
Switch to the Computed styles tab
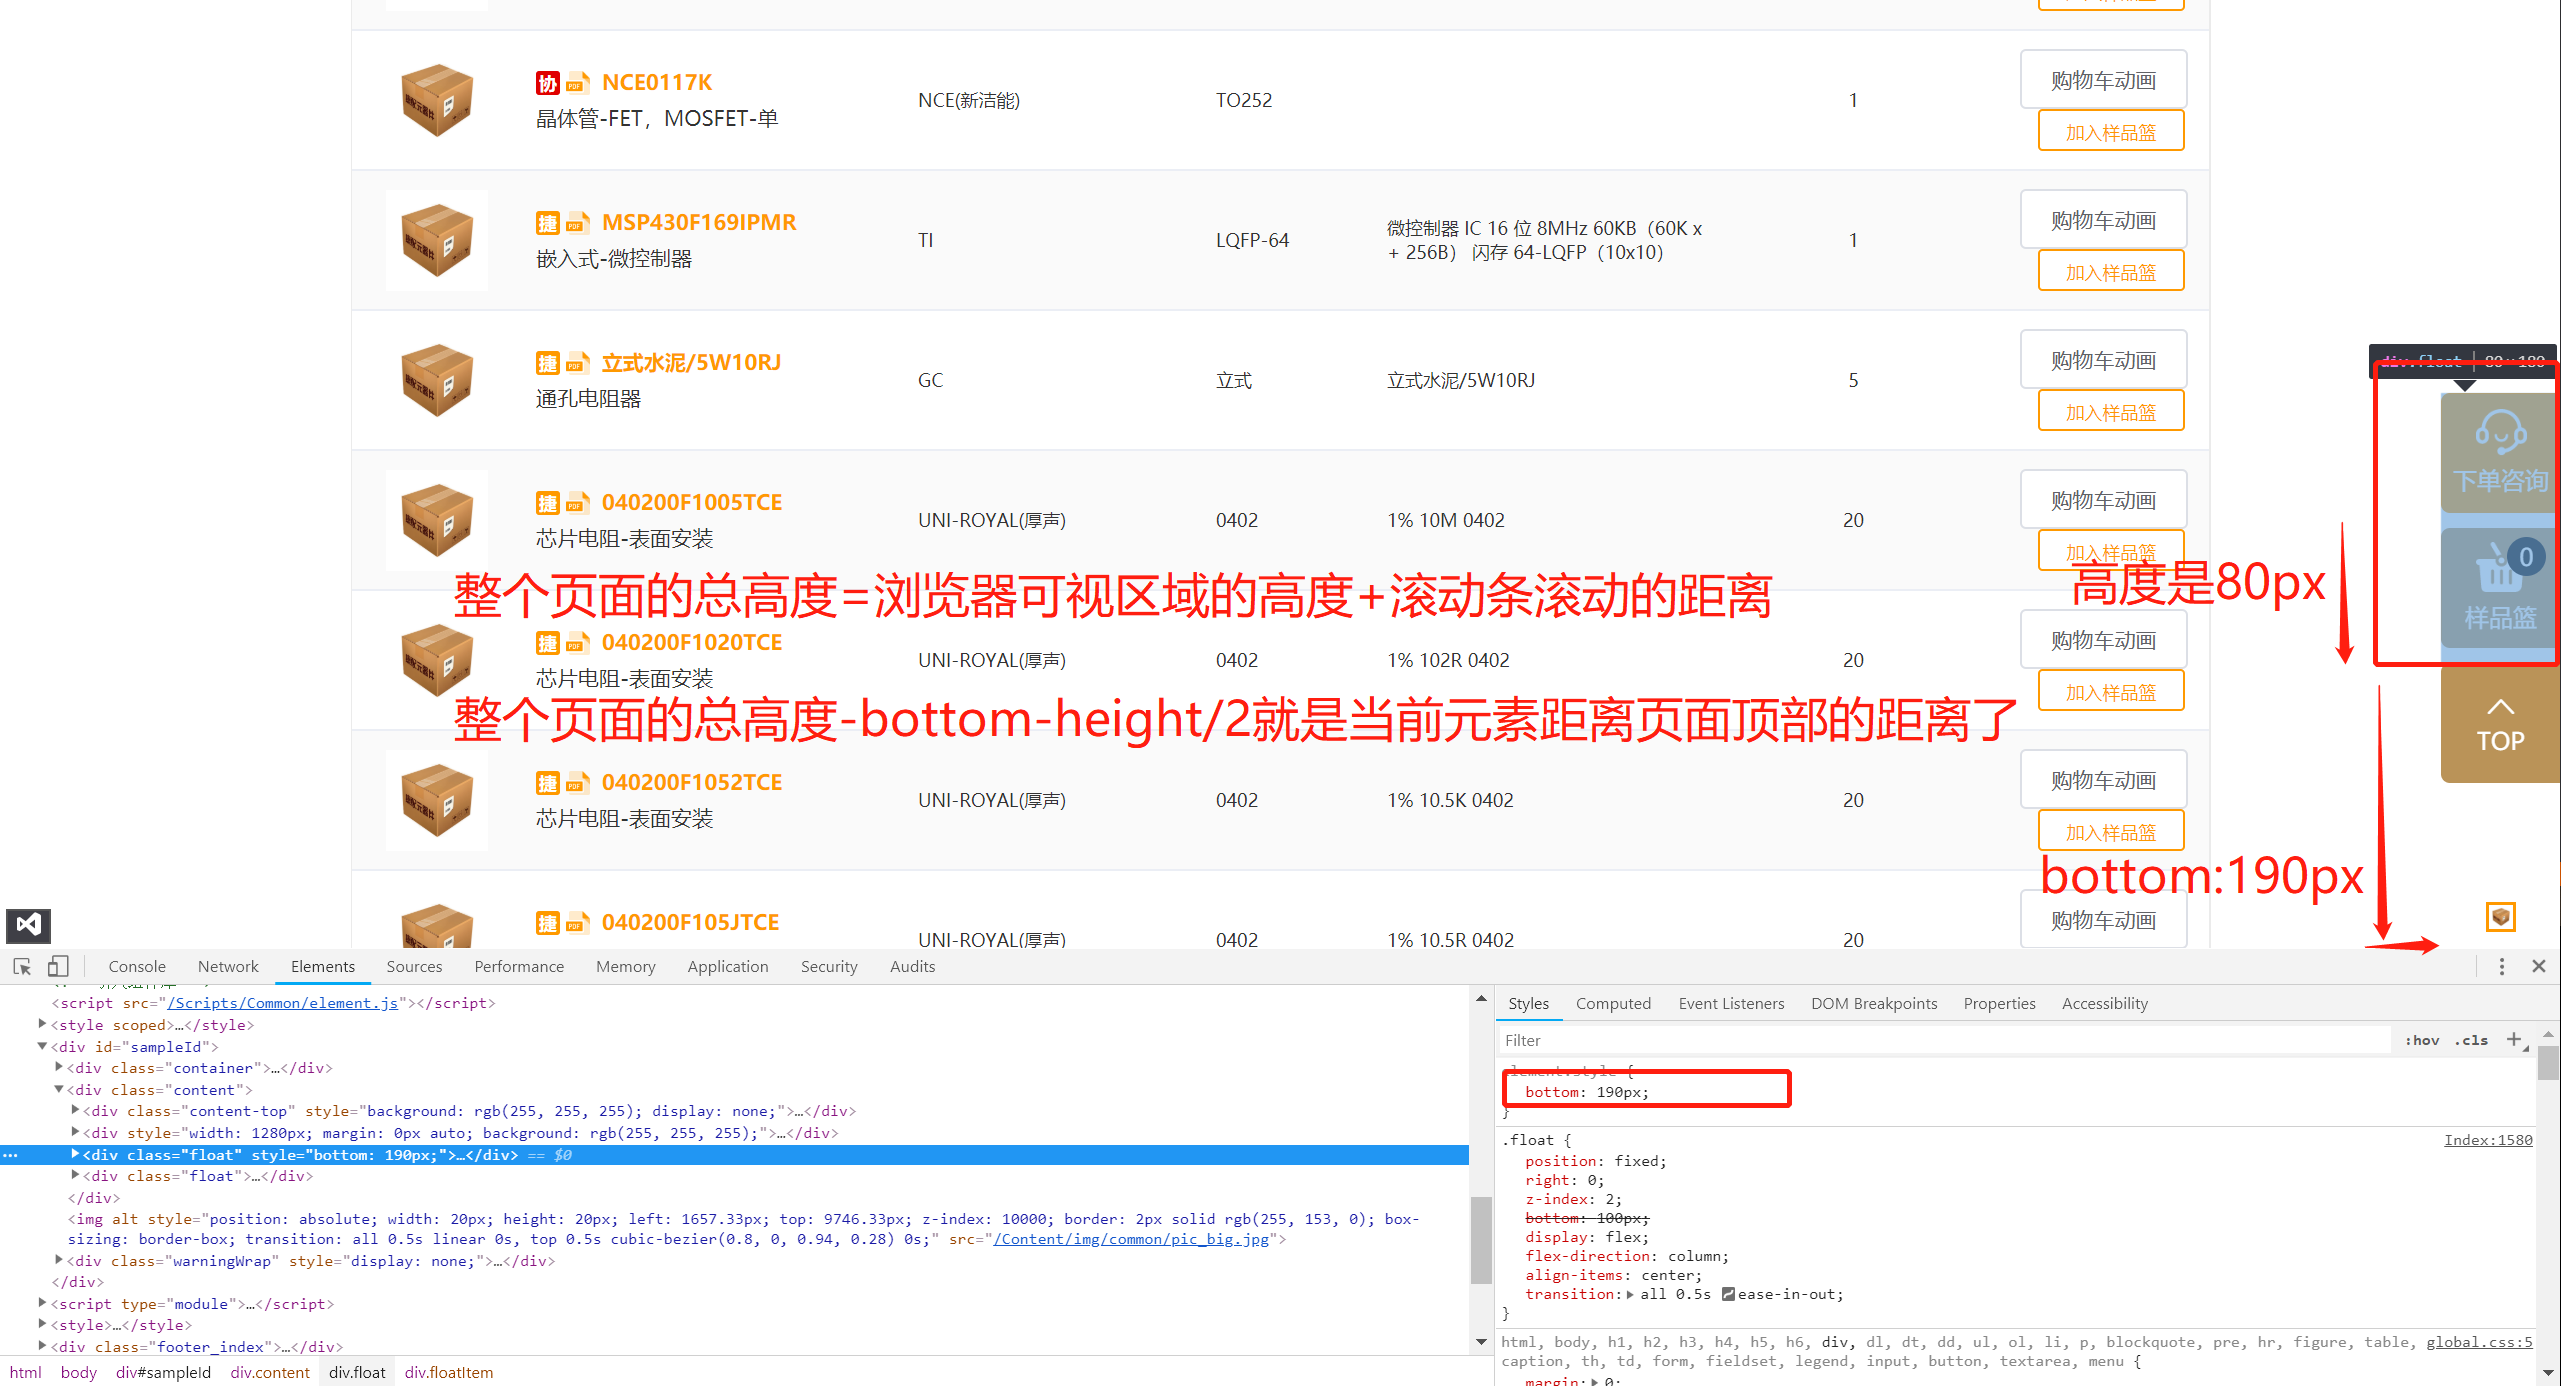pos(1613,1003)
